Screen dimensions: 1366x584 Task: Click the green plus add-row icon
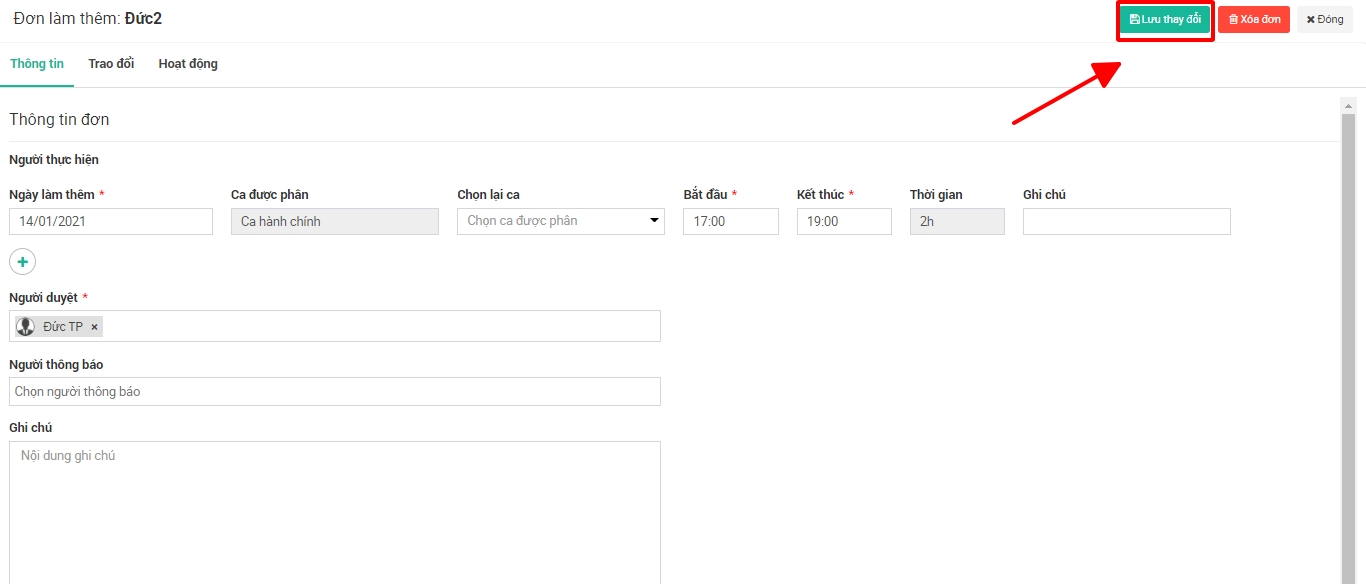[x=22, y=261]
